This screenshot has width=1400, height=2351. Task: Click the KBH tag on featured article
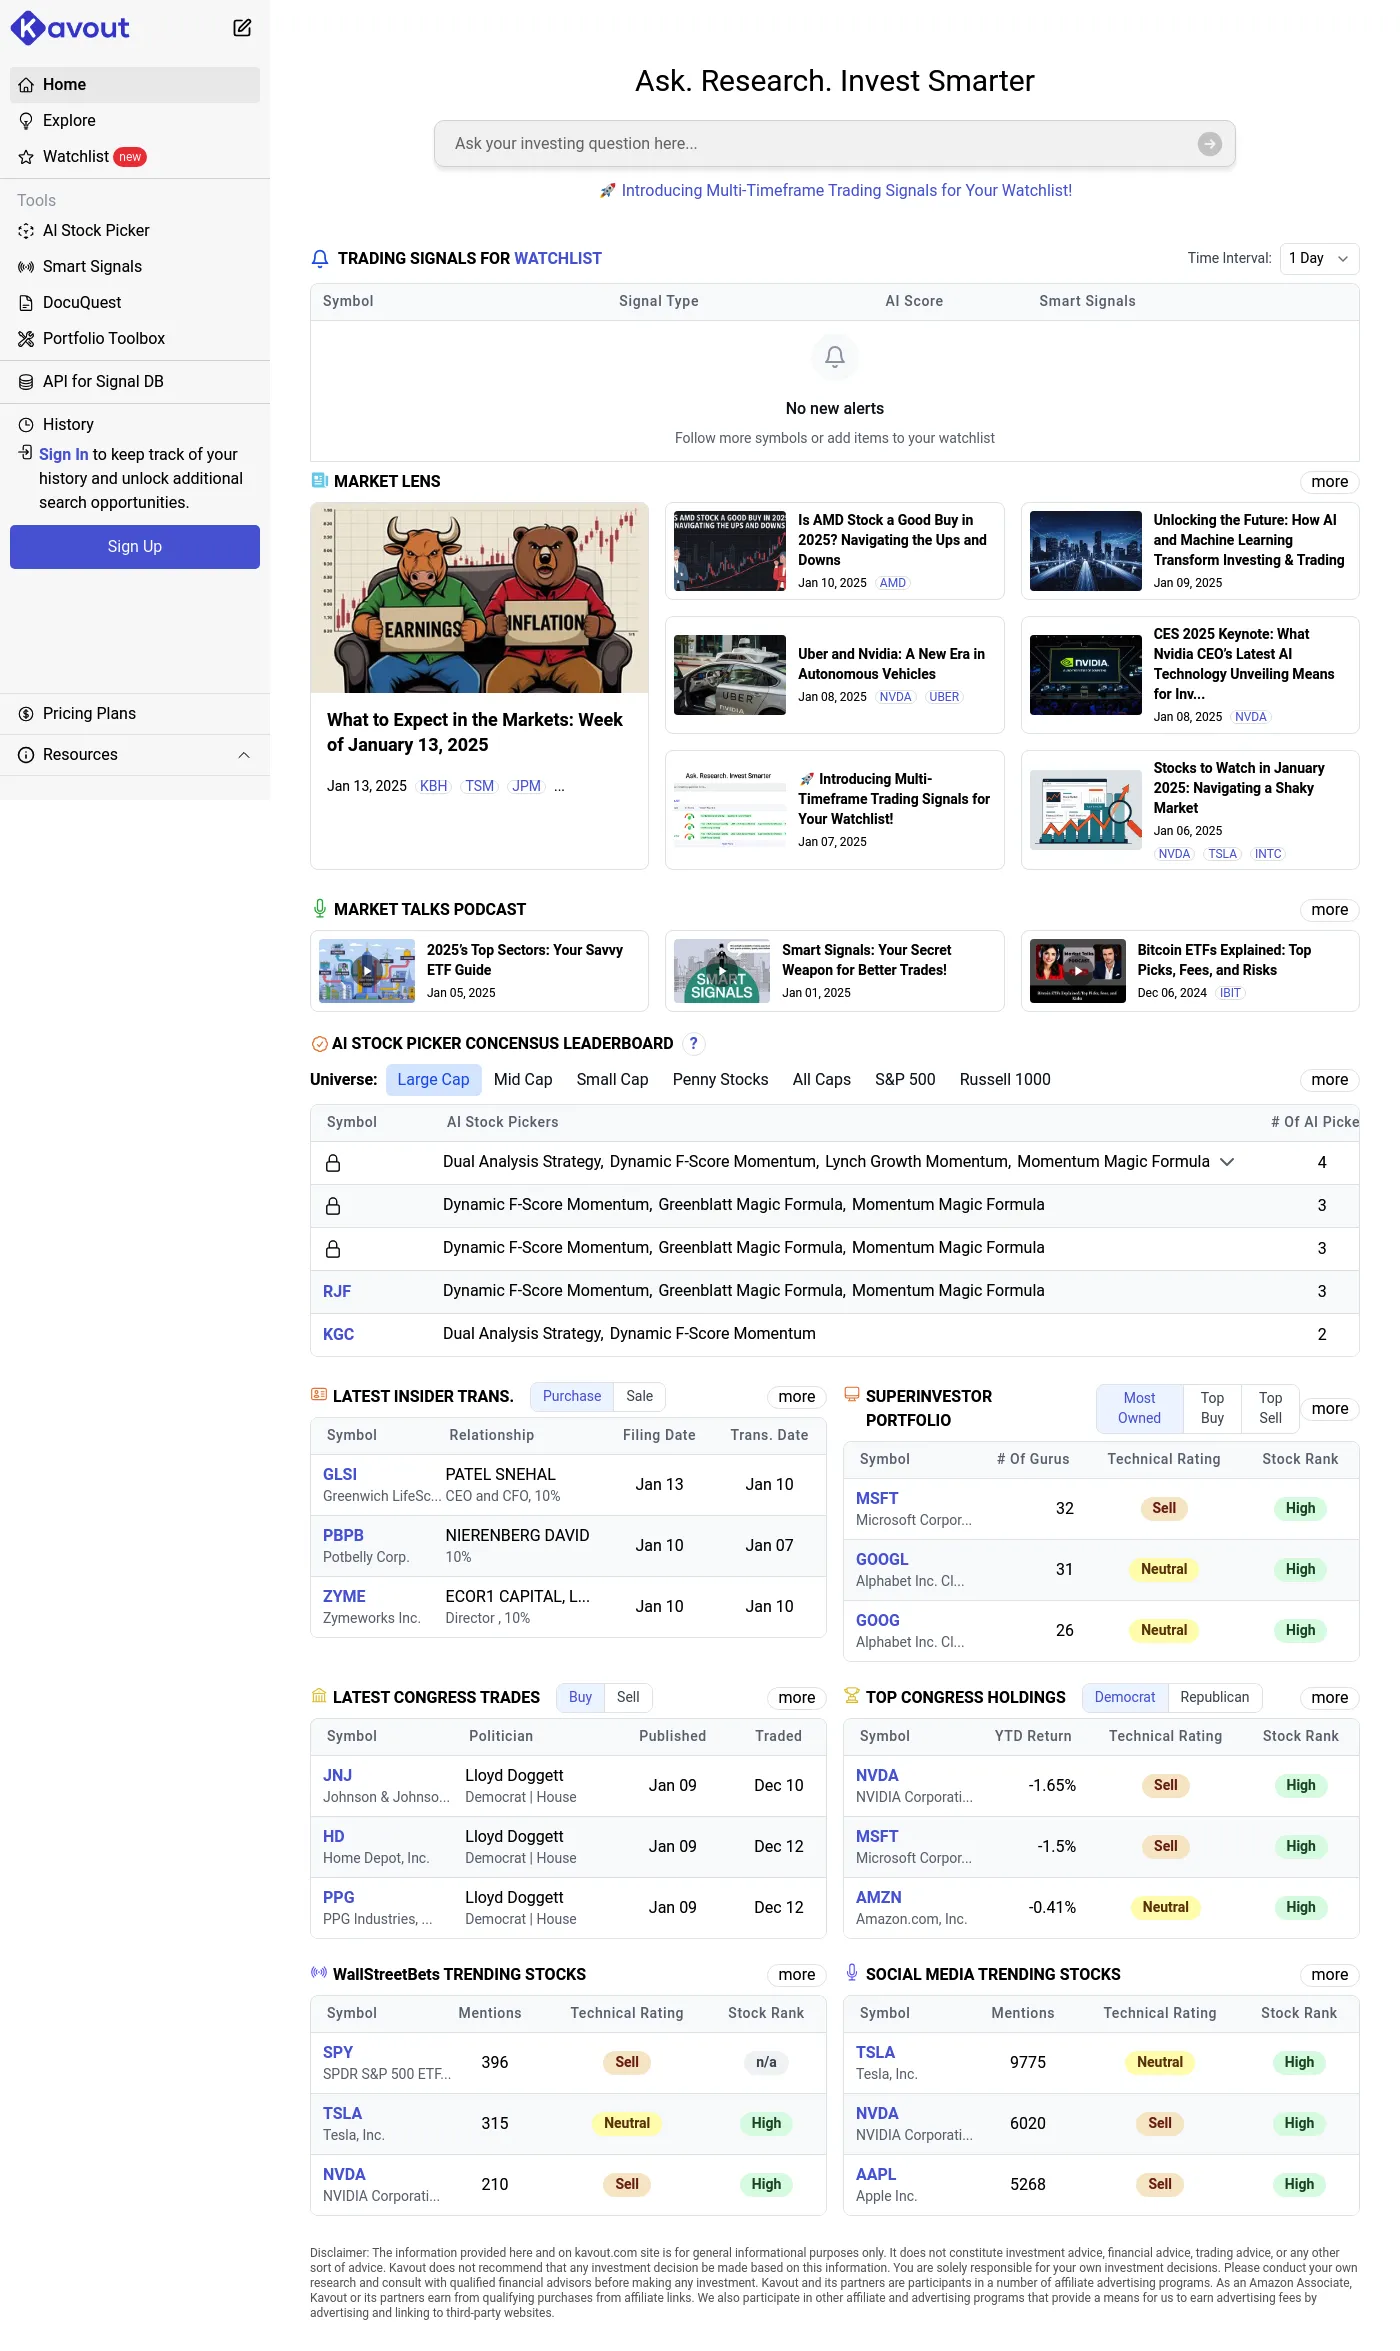[433, 787]
